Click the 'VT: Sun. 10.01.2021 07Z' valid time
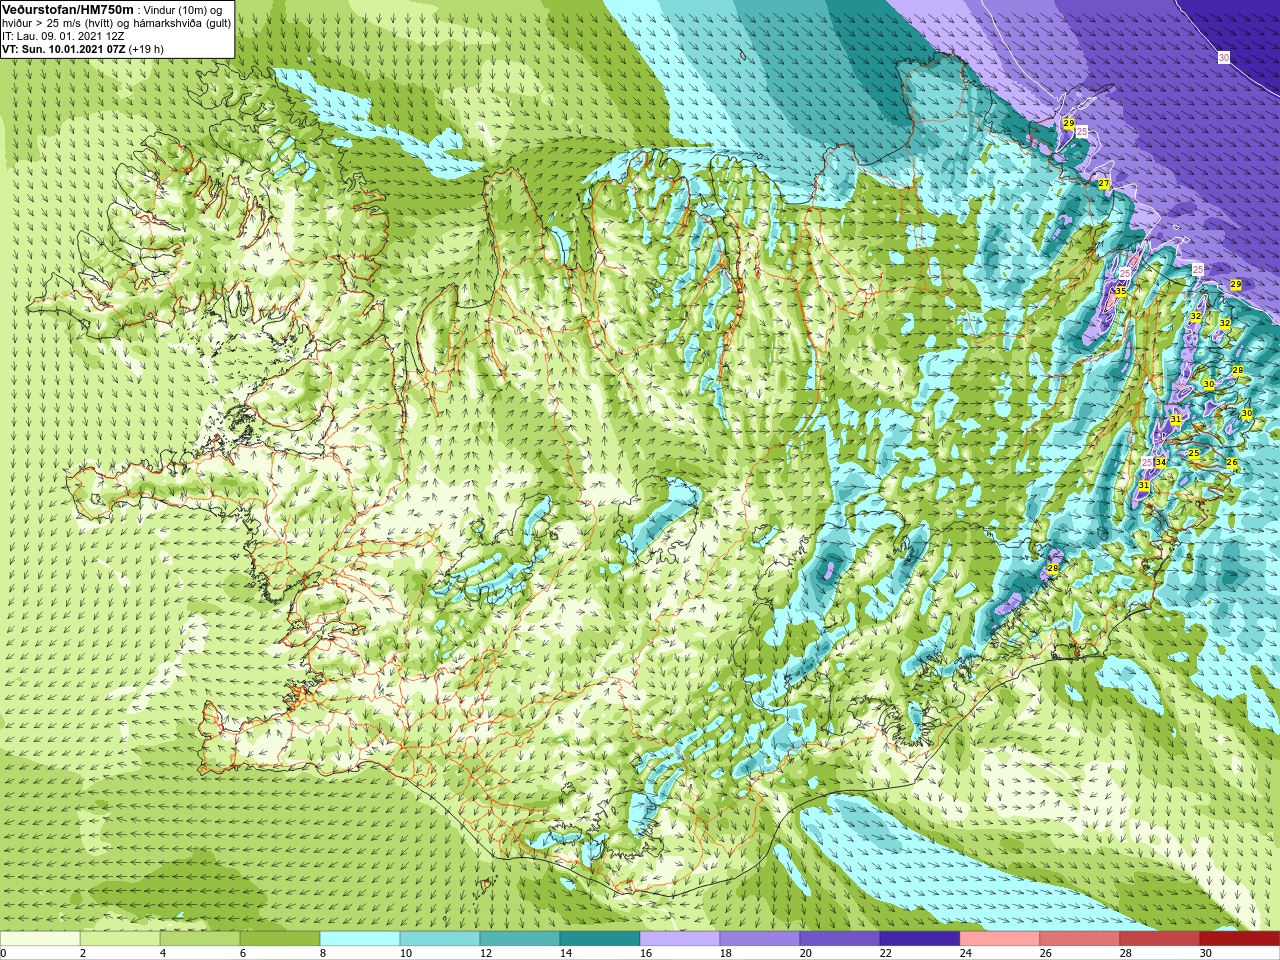Image resolution: width=1280 pixels, height=960 pixels. point(63,49)
